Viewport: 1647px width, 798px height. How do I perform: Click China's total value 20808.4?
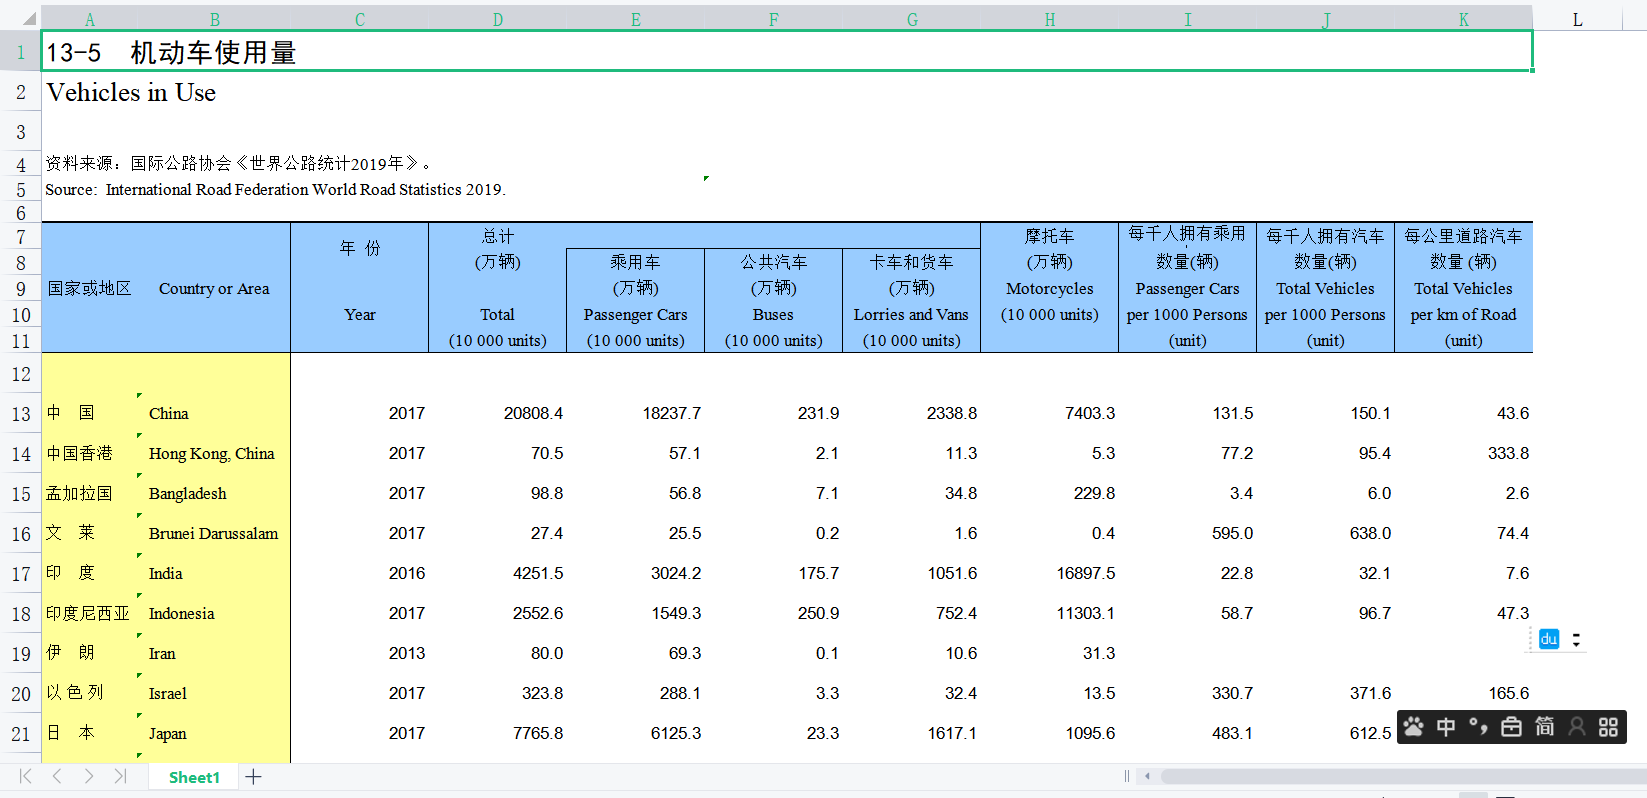(x=533, y=413)
